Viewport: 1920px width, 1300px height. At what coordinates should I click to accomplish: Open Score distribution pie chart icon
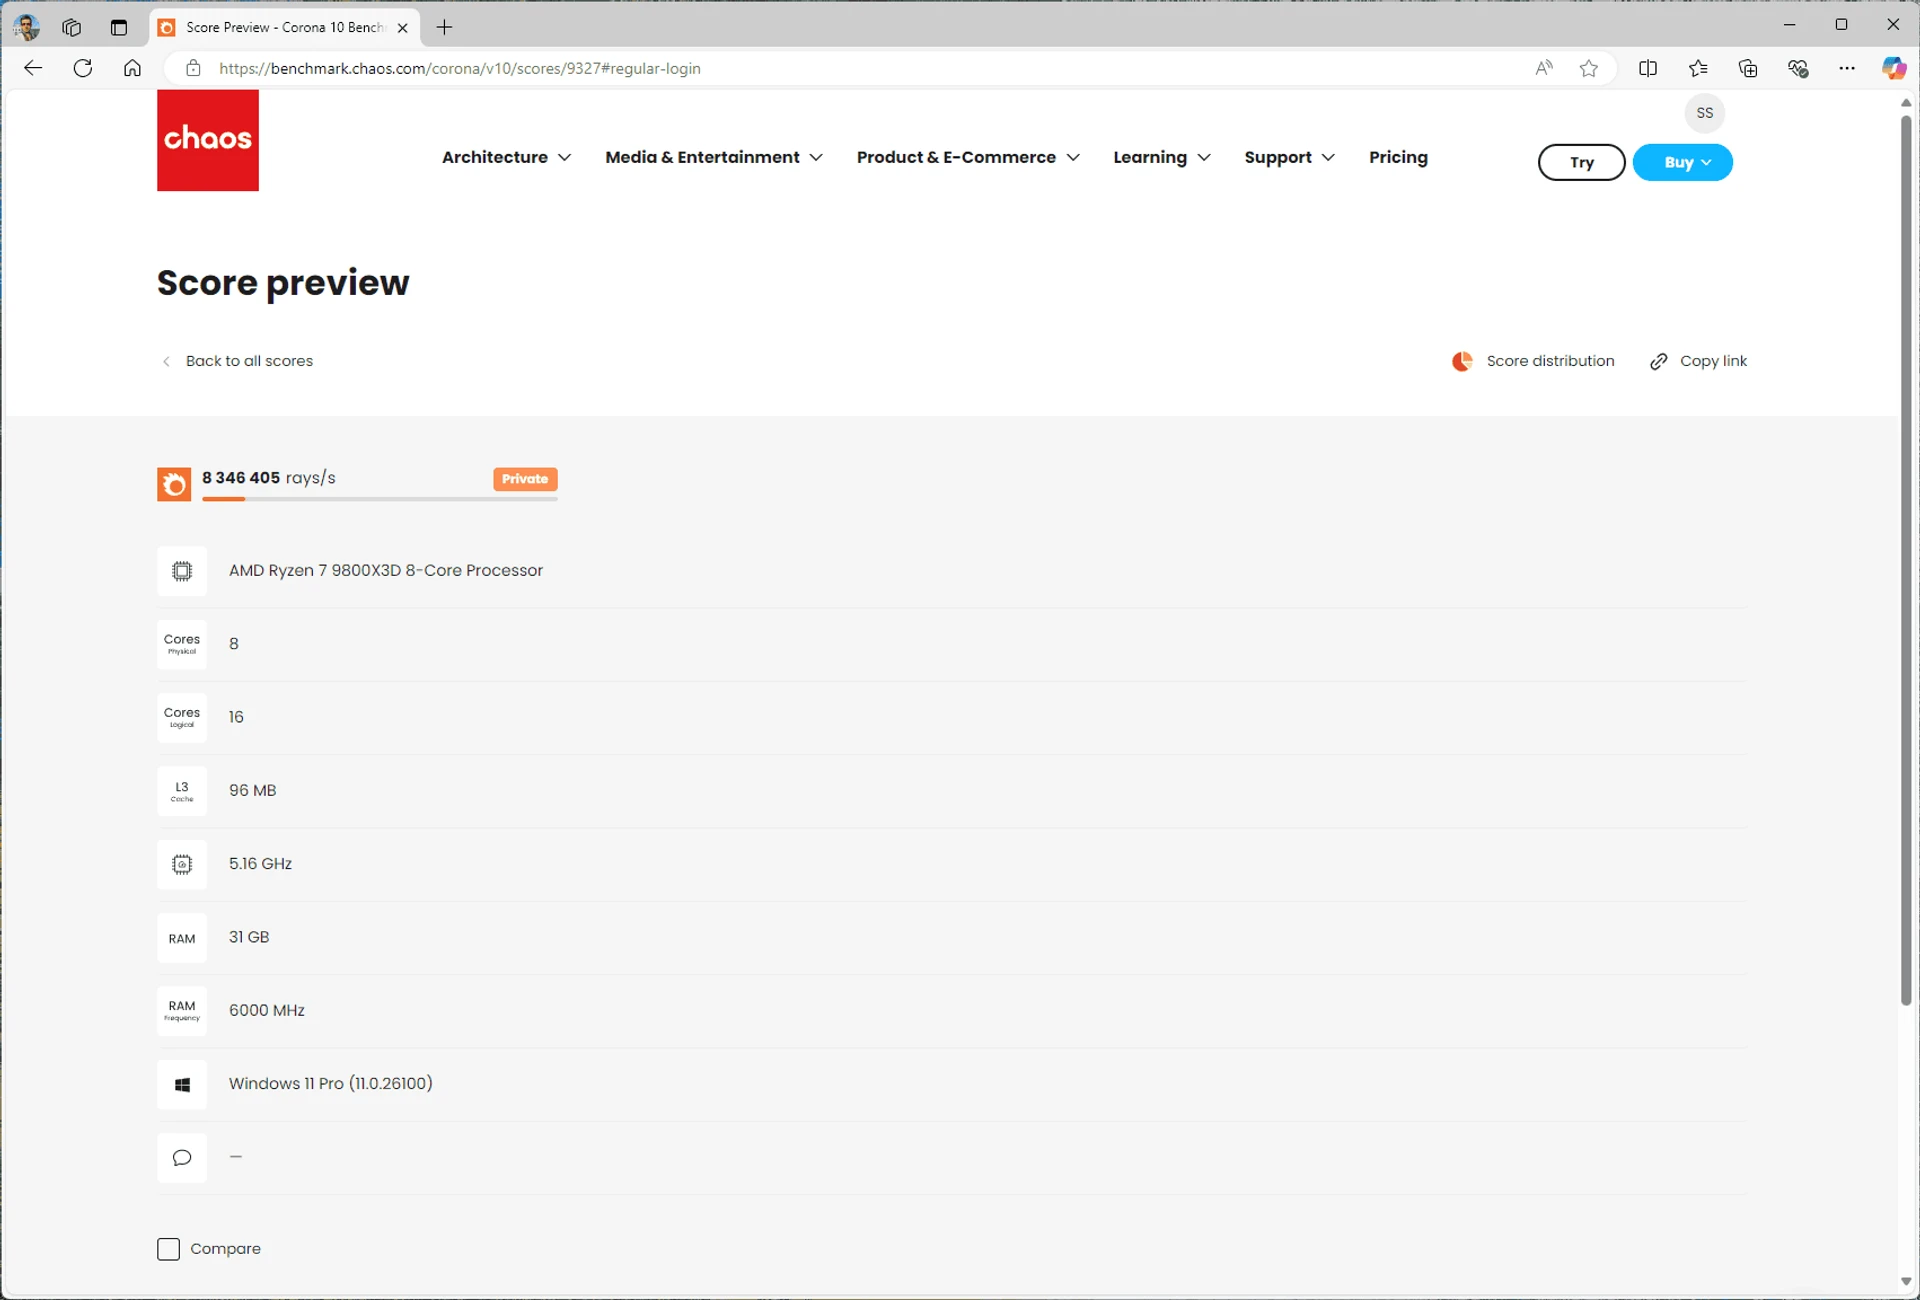pos(1462,361)
